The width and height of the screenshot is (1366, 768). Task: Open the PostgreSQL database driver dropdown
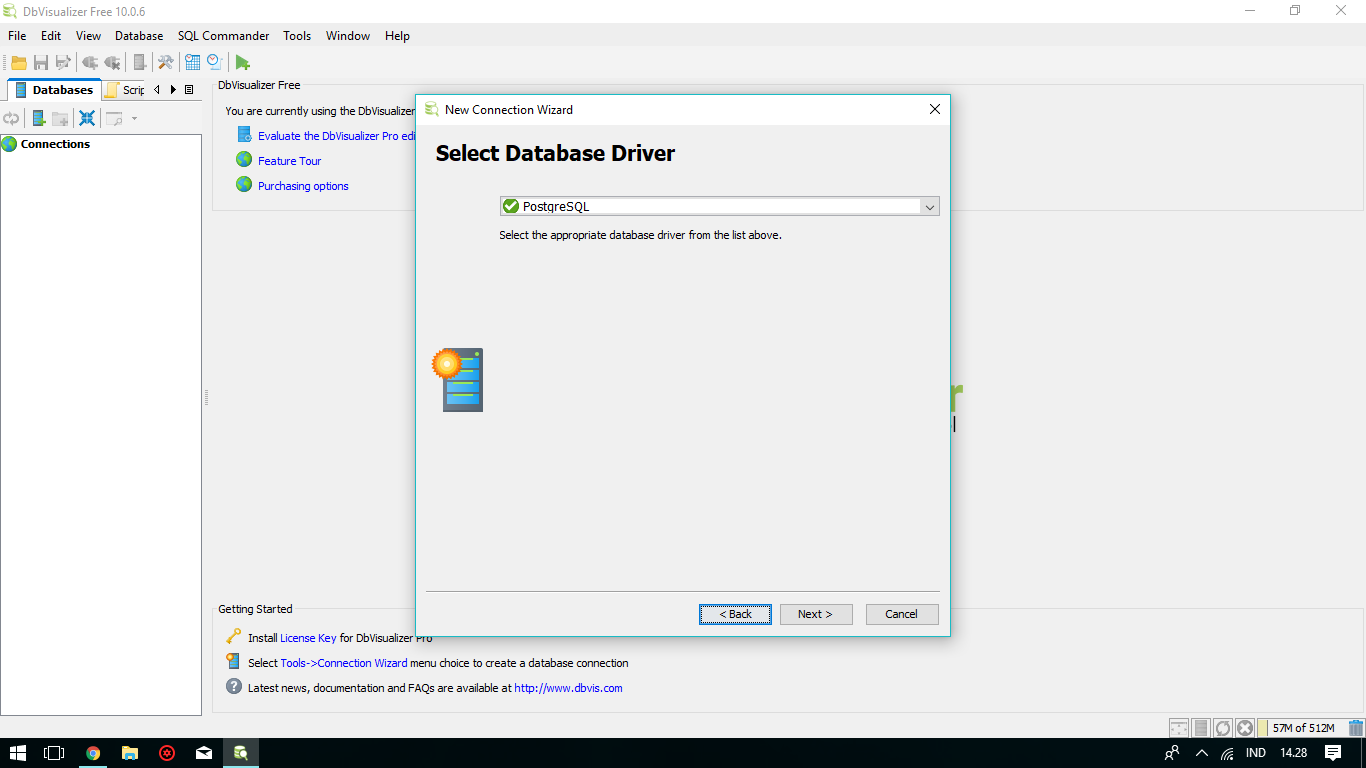pos(719,206)
